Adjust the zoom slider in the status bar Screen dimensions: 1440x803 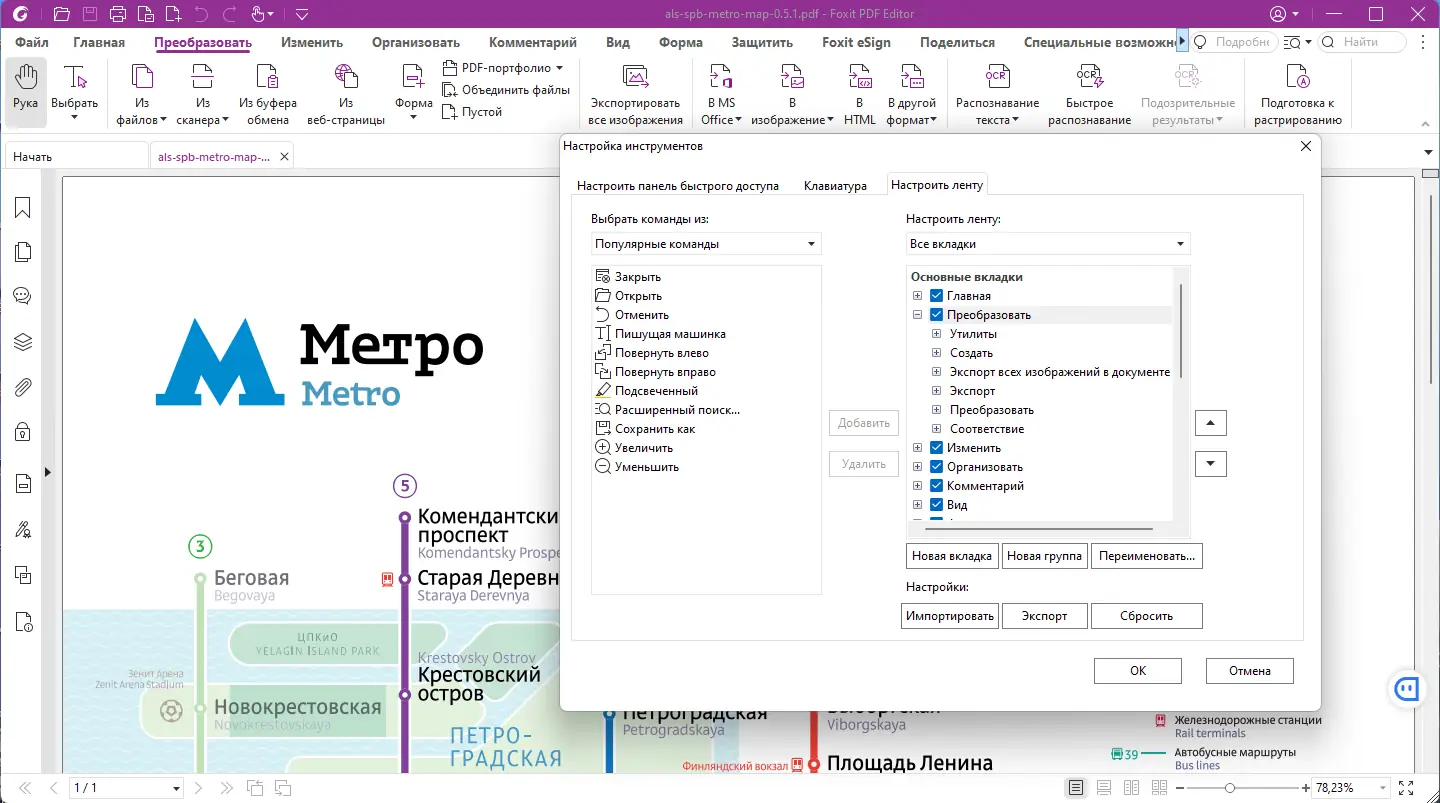coord(1229,788)
